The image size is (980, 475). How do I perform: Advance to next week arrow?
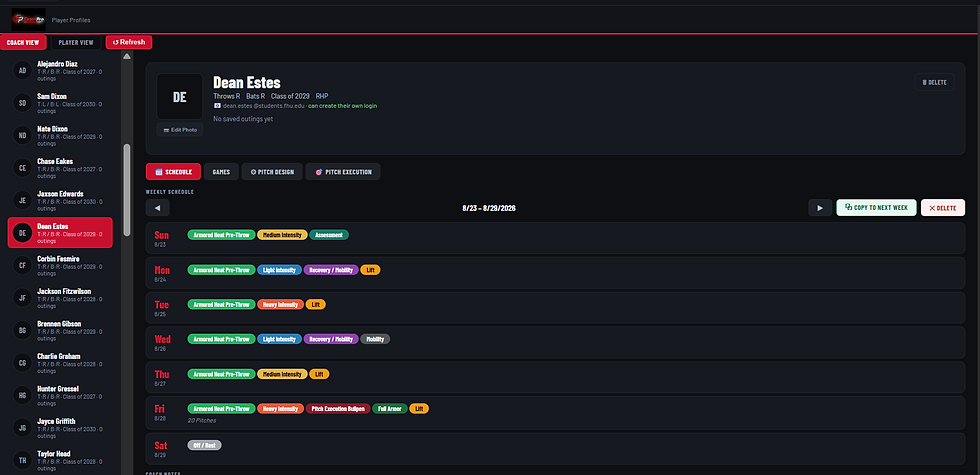[820, 208]
